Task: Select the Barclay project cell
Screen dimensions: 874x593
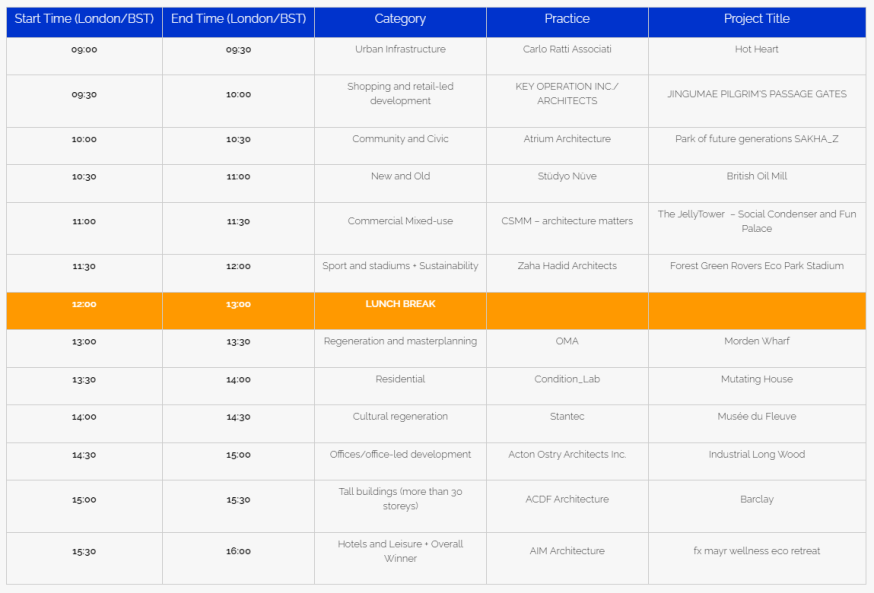Action: point(756,499)
